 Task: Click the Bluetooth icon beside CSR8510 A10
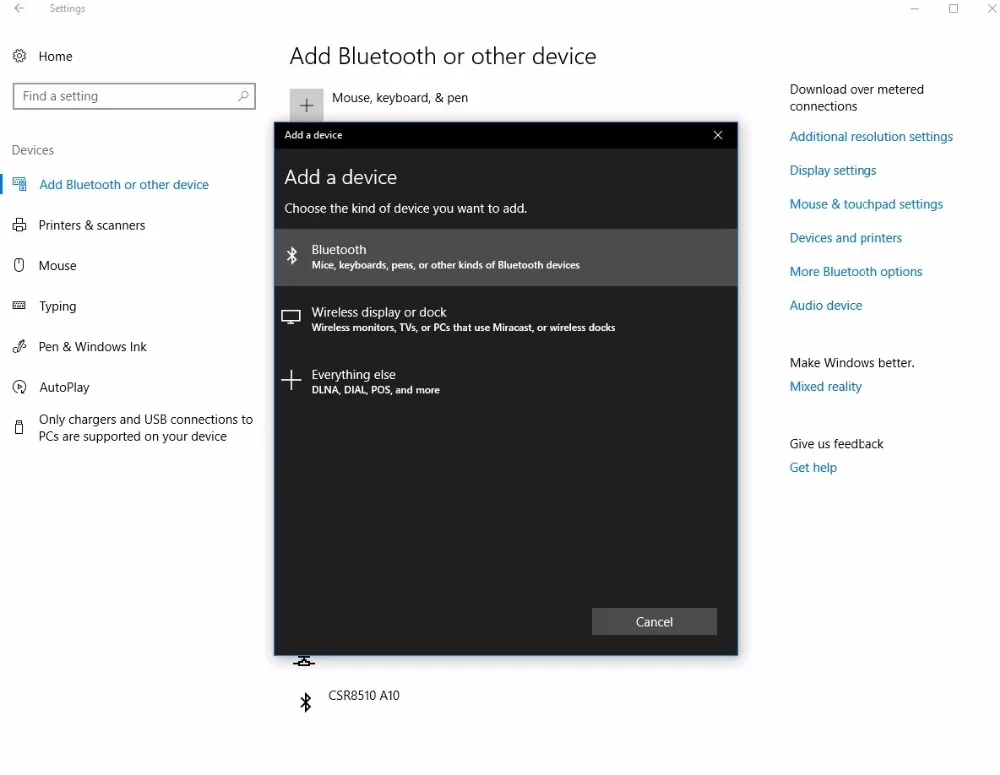pos(306,702)
